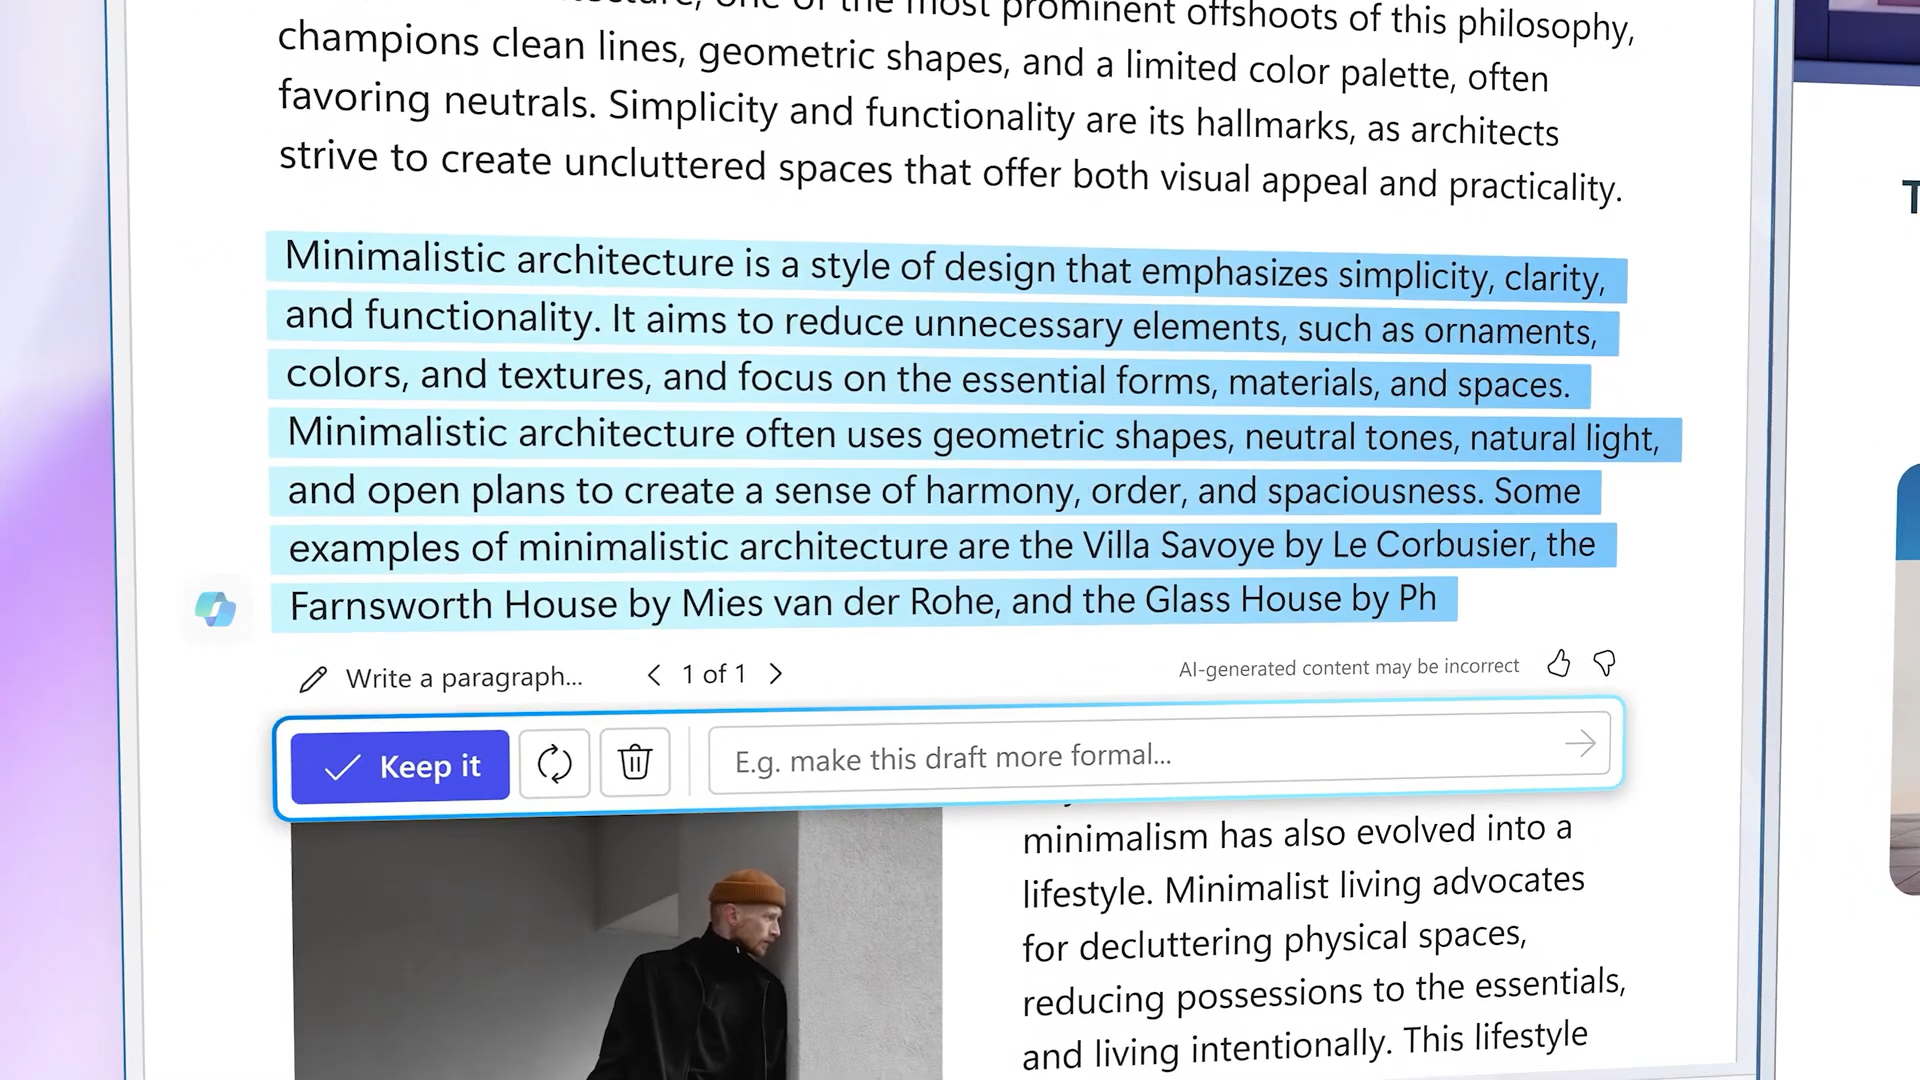Click the Write a paragraph label
1920x1080 pixels.
[464, 676]
